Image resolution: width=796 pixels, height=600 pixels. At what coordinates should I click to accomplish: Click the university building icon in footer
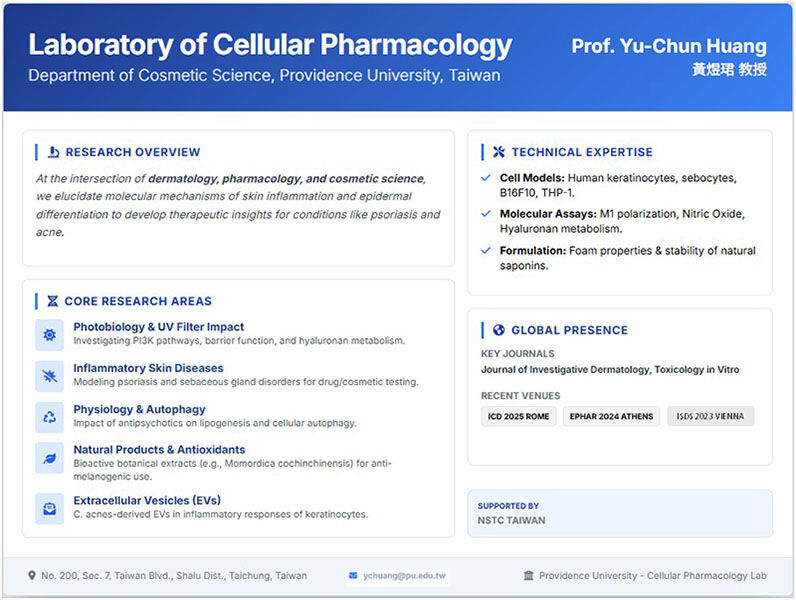pos(528,576)
